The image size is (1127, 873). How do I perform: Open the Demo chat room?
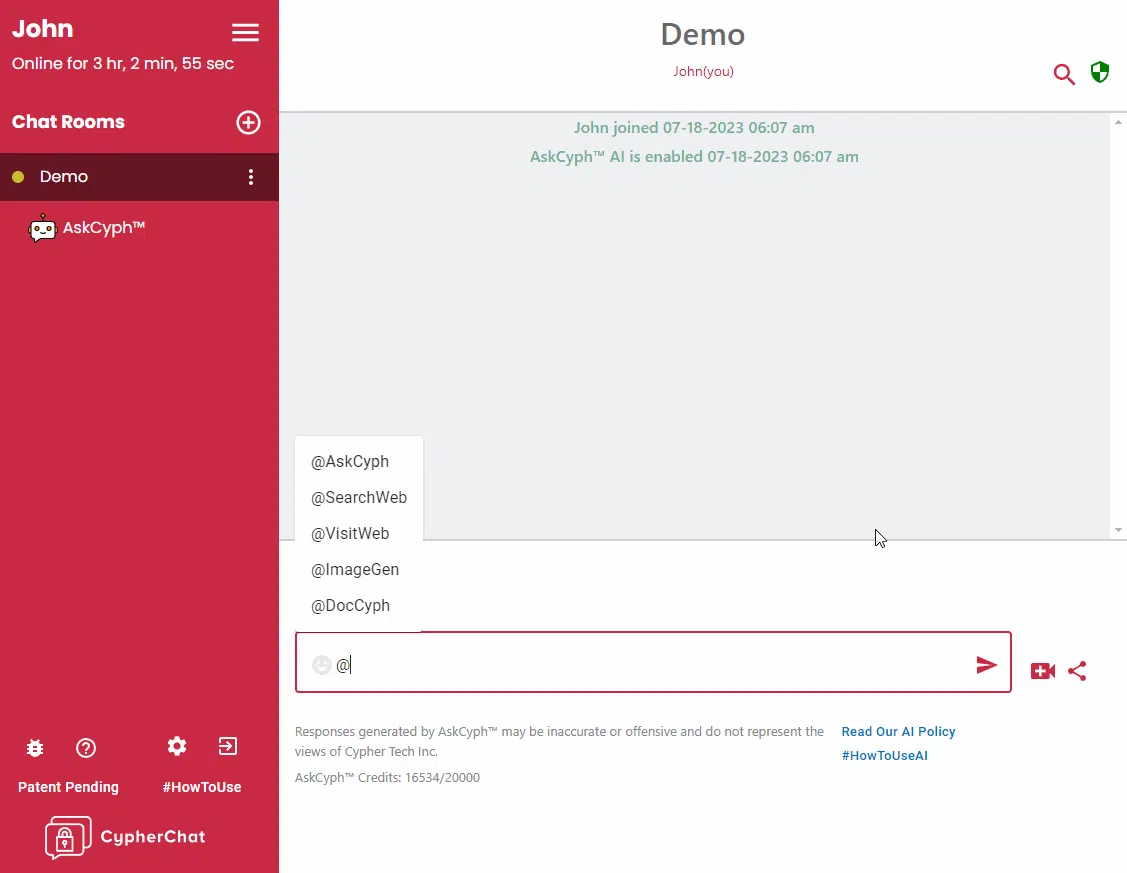(139, 177)
